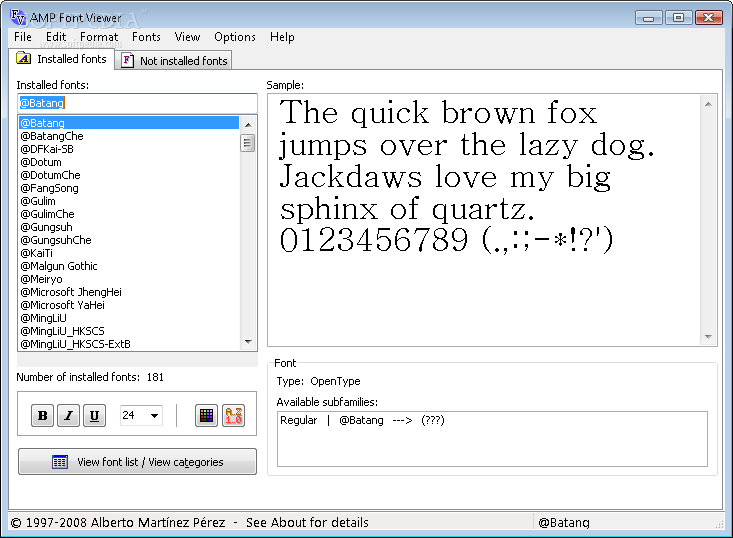
Task: Click the AMP Font Viewer title bar icon
Action: coord(18,17)
